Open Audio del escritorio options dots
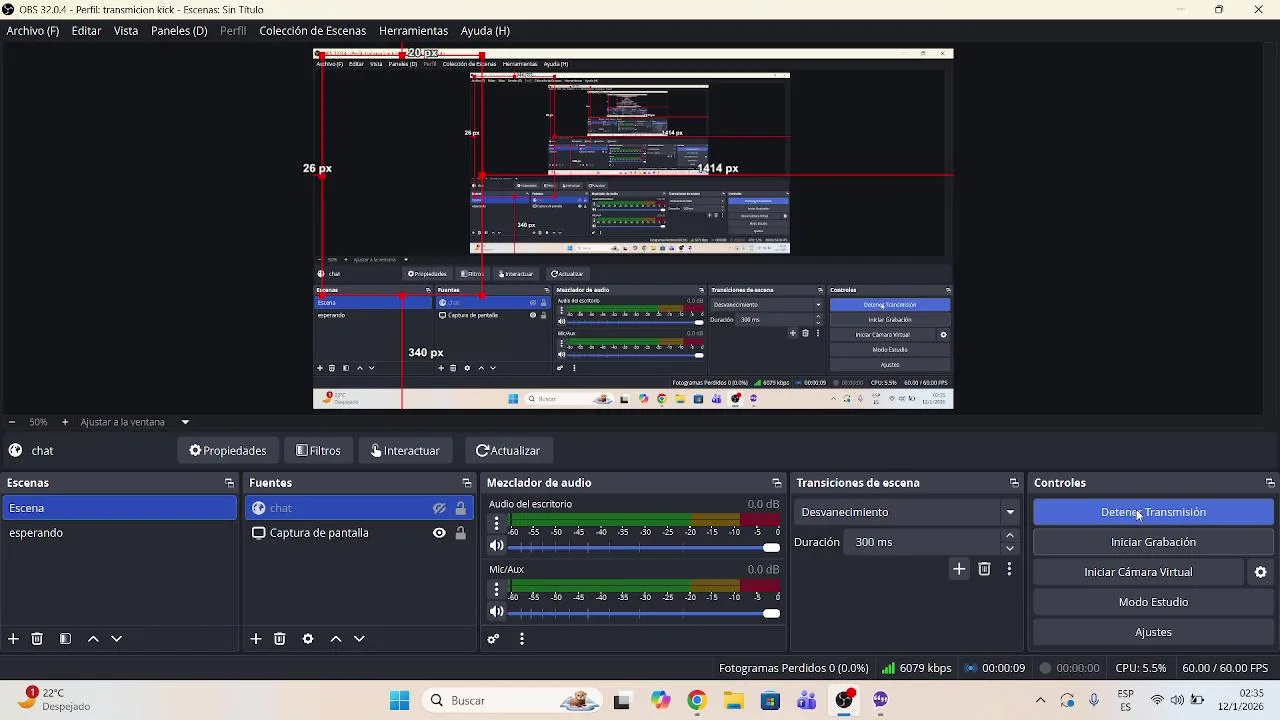Screen dimensions: 1280x720 (497, 524)
